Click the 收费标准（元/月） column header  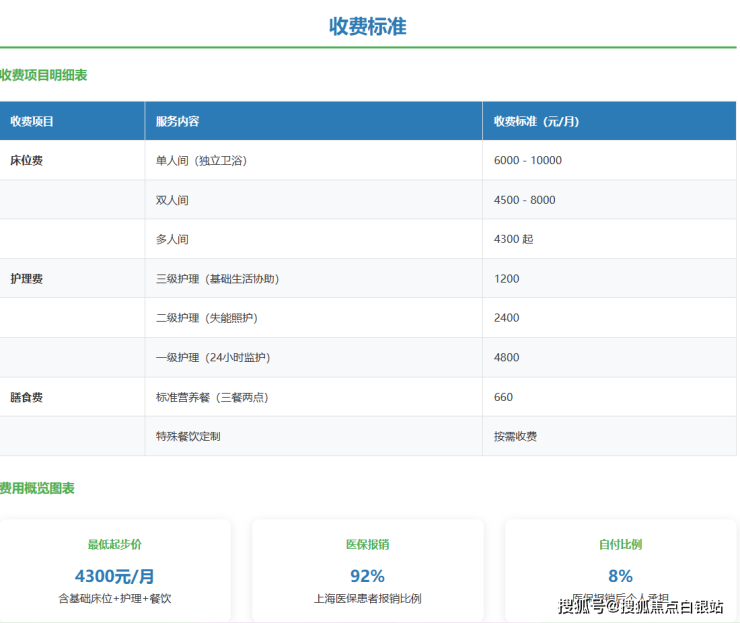click(x=536, y=121)
